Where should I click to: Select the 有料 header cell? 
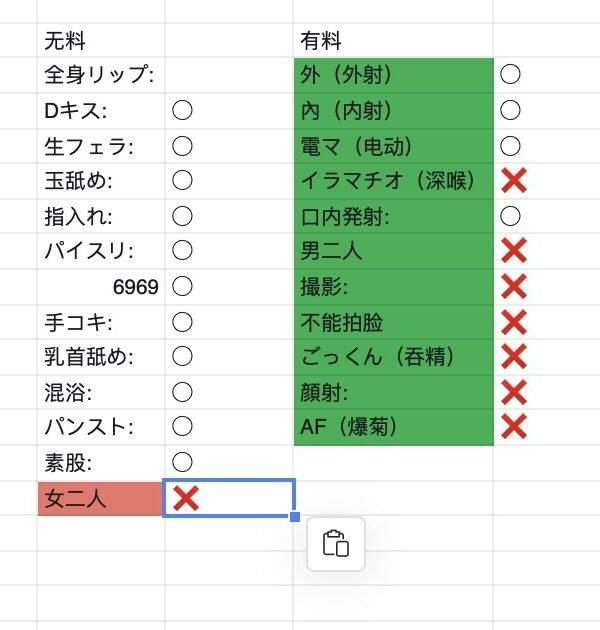tap(394, 41)
